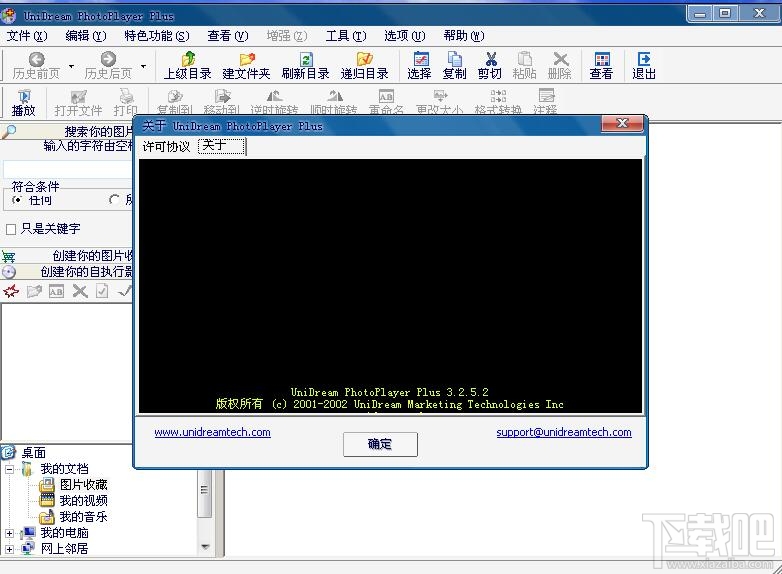Click the shopping cart collection icon

pos(8,257)
